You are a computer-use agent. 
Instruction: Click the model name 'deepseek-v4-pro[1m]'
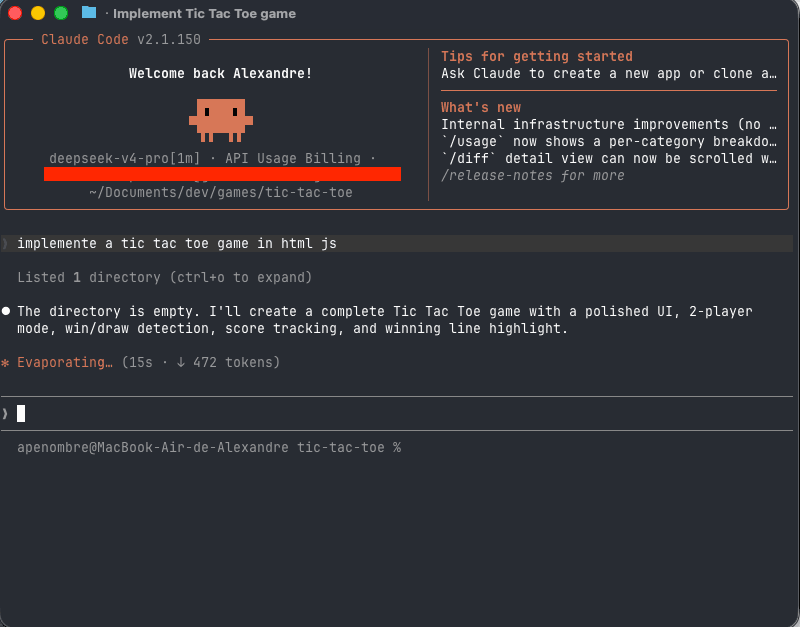click(124, 158)
